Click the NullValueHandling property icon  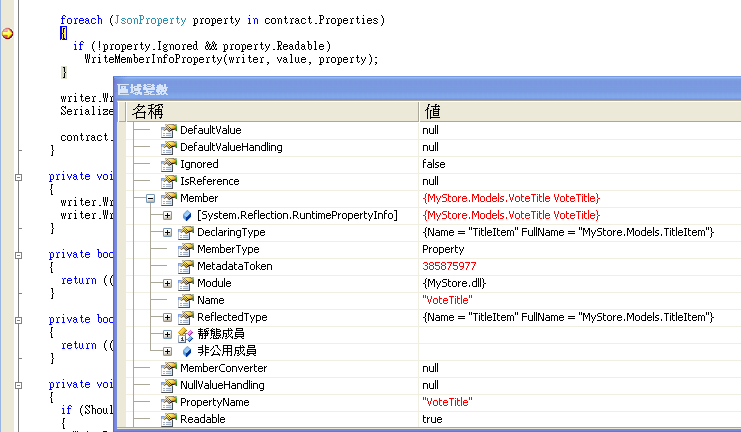[x=169, y=386]
